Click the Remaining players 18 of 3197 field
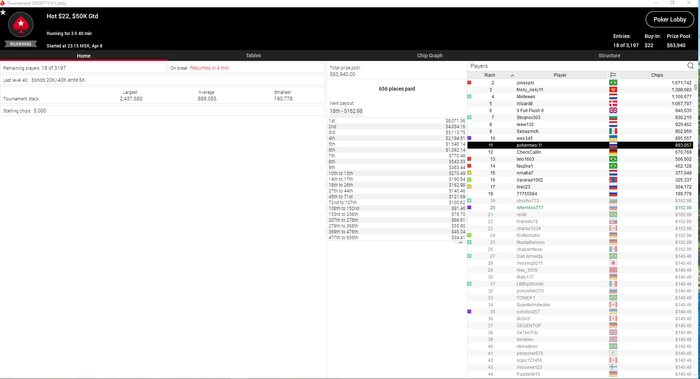The height and width of the screenshot is (379, 700). pos(83,68)
